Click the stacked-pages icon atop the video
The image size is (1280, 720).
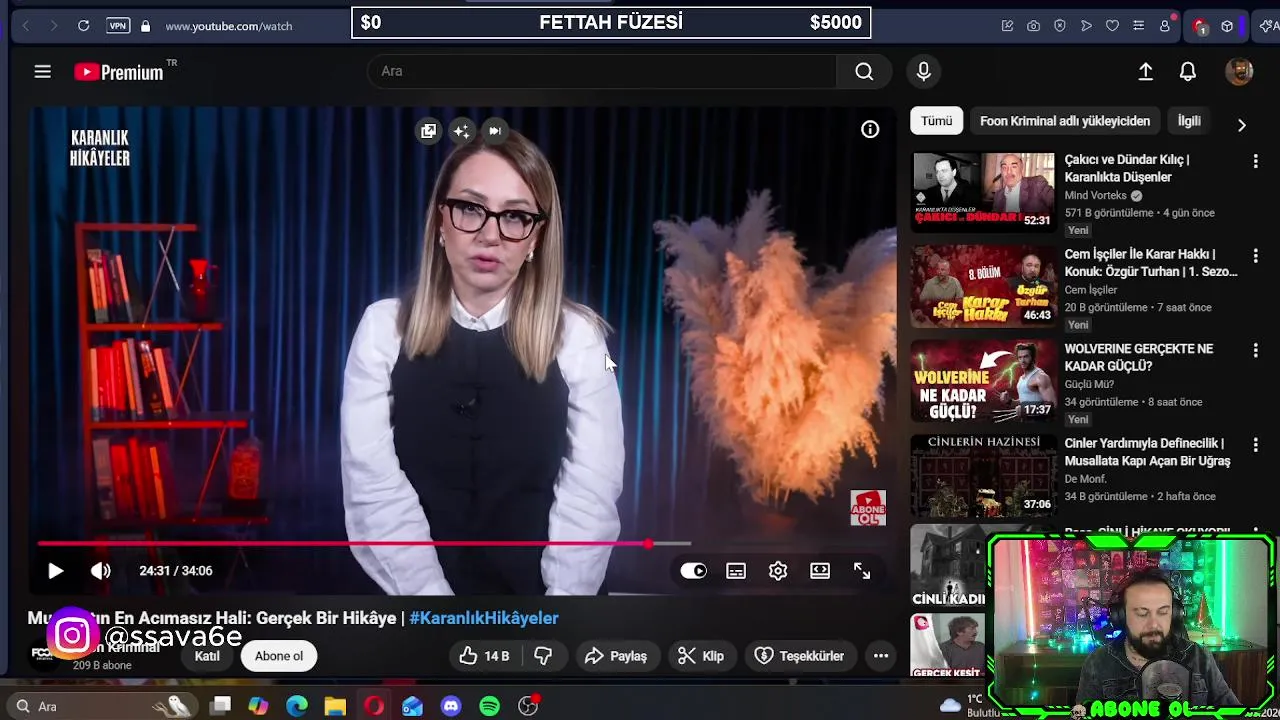pos(428,131)
